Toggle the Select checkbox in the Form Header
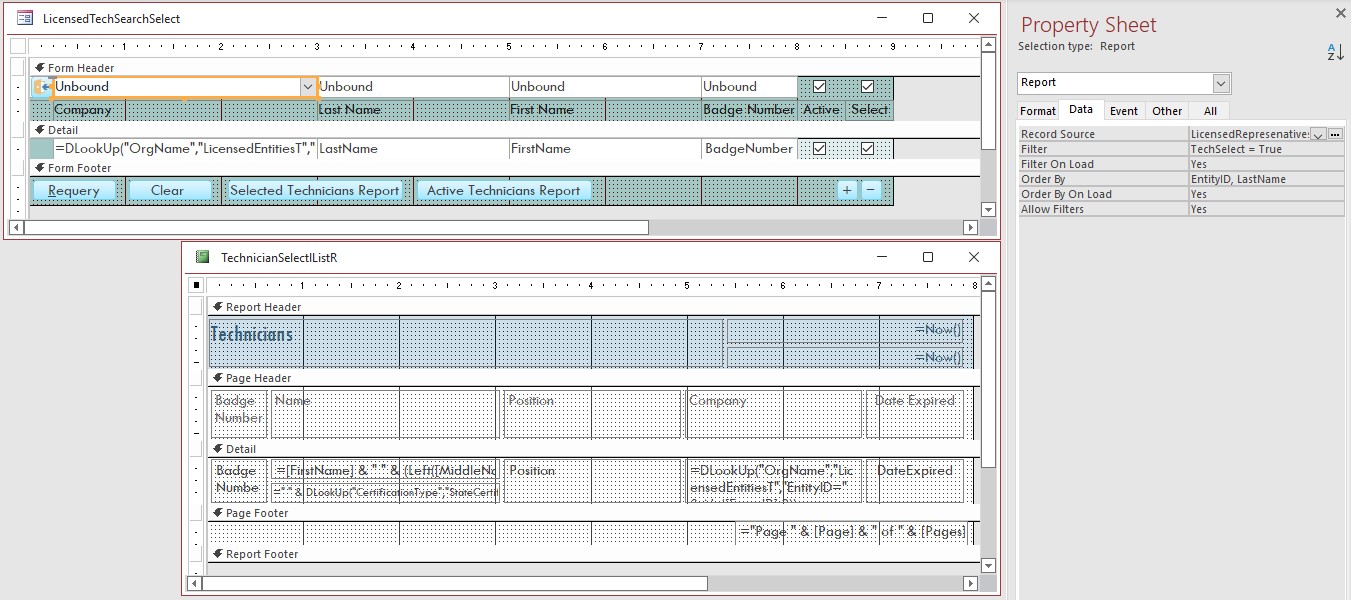The height and width of the screenshot is (600, 1351). pyautogui.click(x=867, y=87)
